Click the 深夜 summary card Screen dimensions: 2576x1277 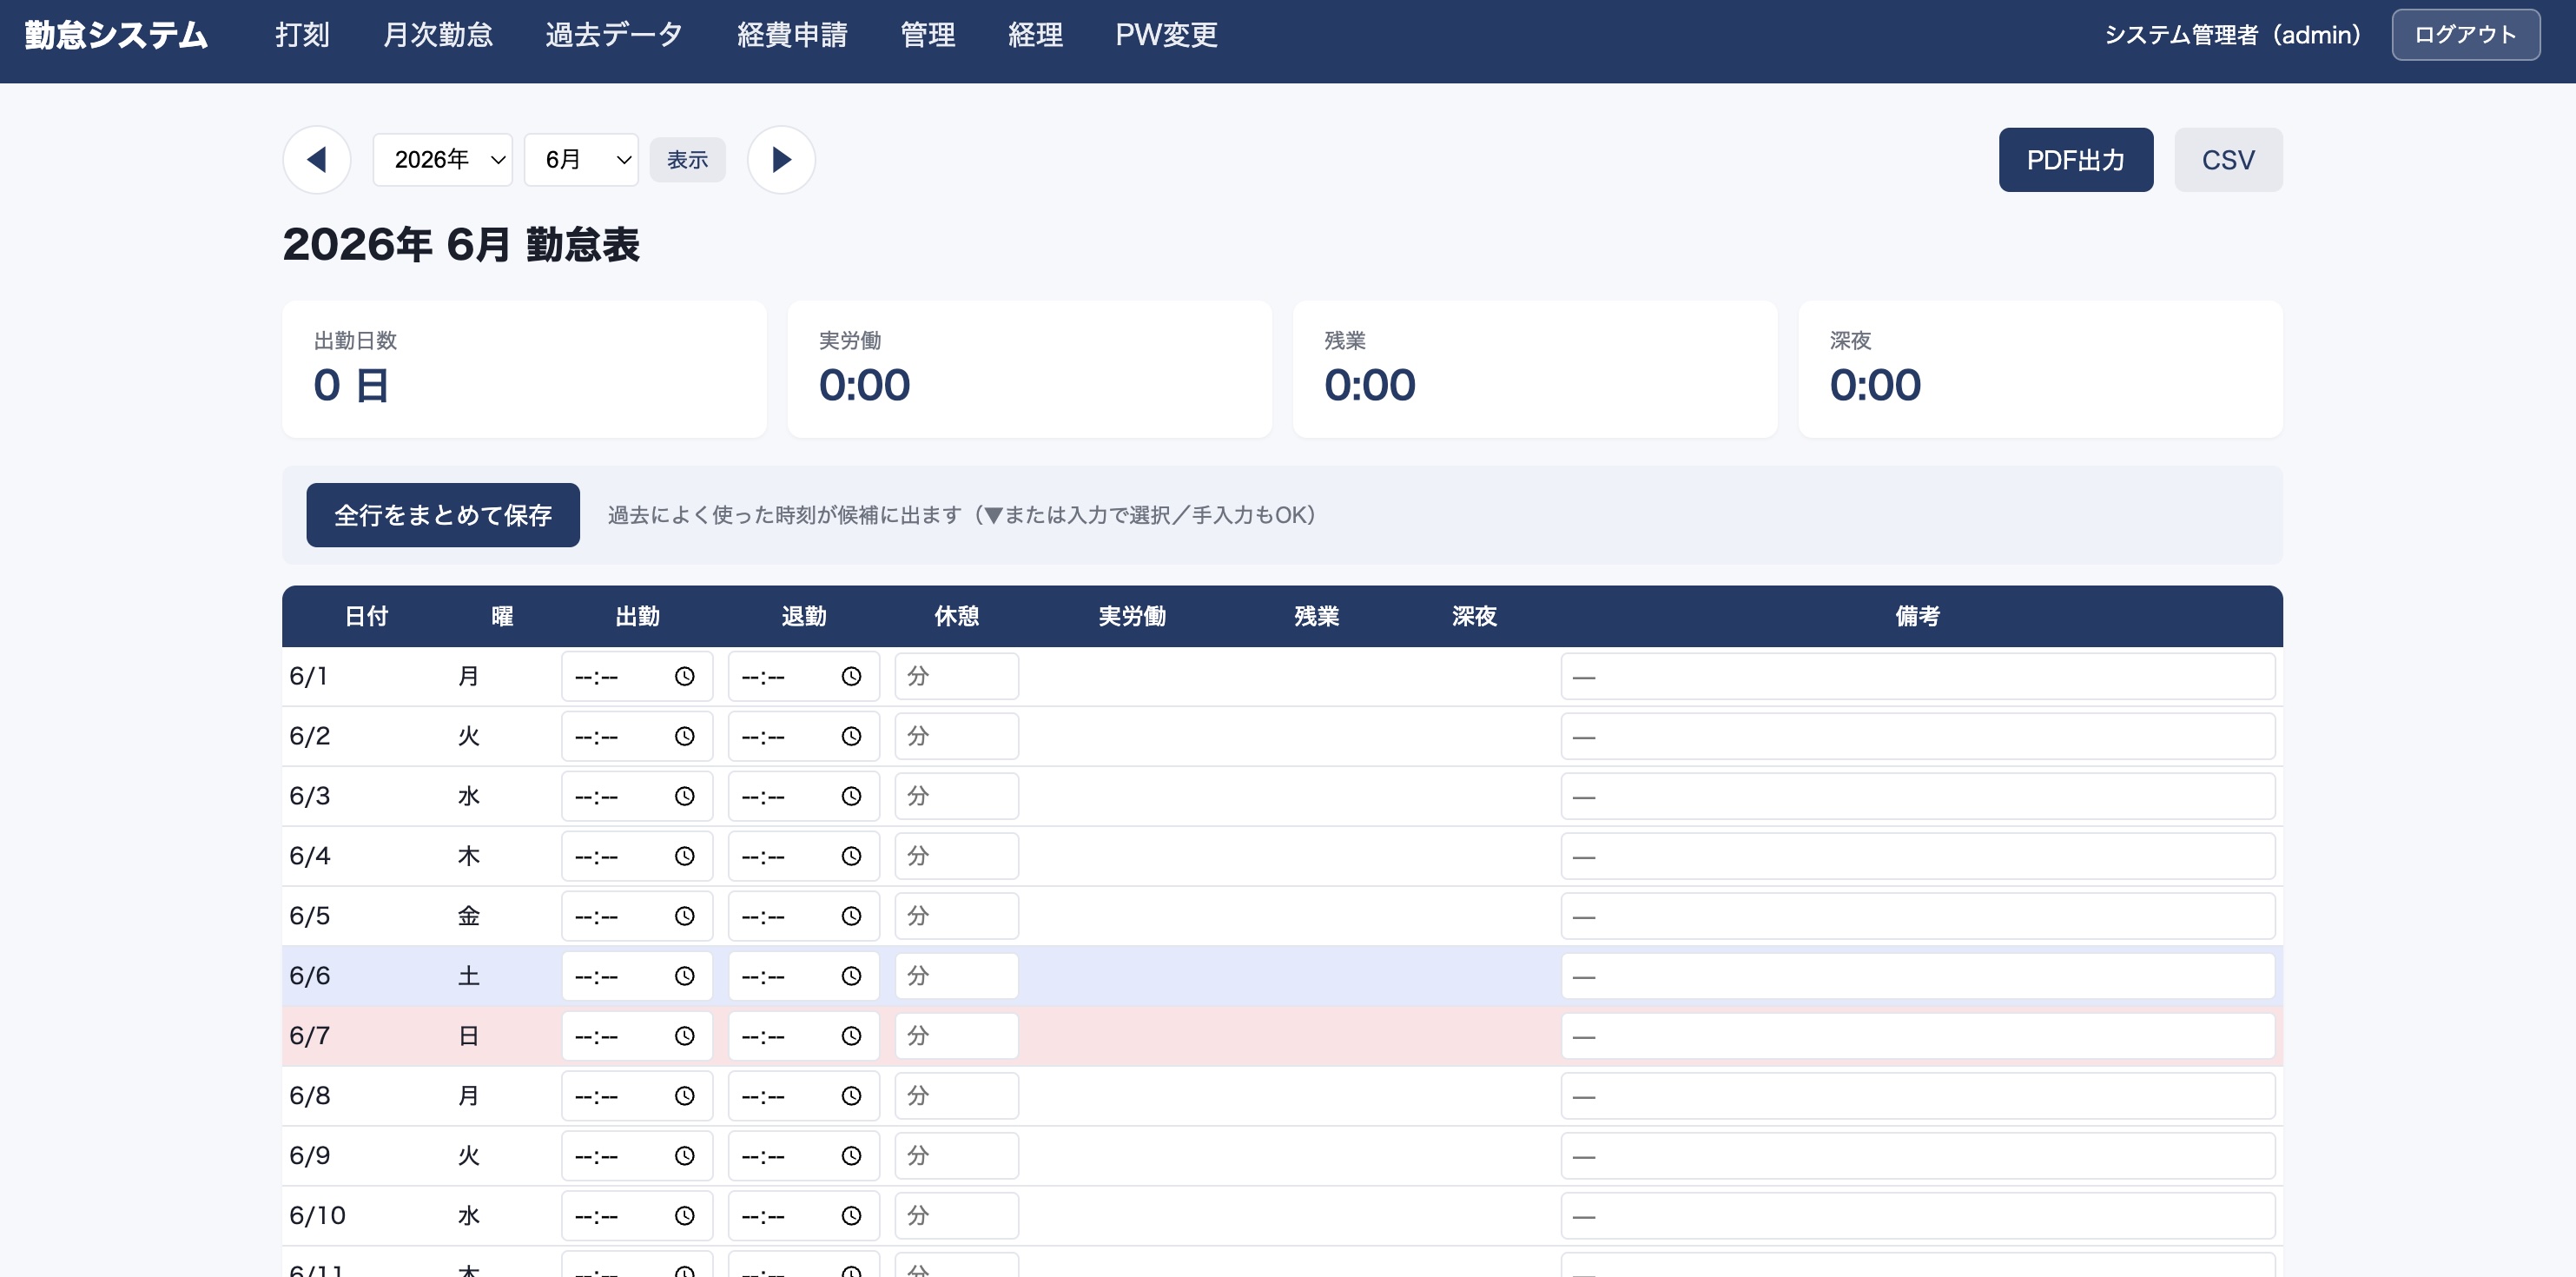[x=2041, y=369]
